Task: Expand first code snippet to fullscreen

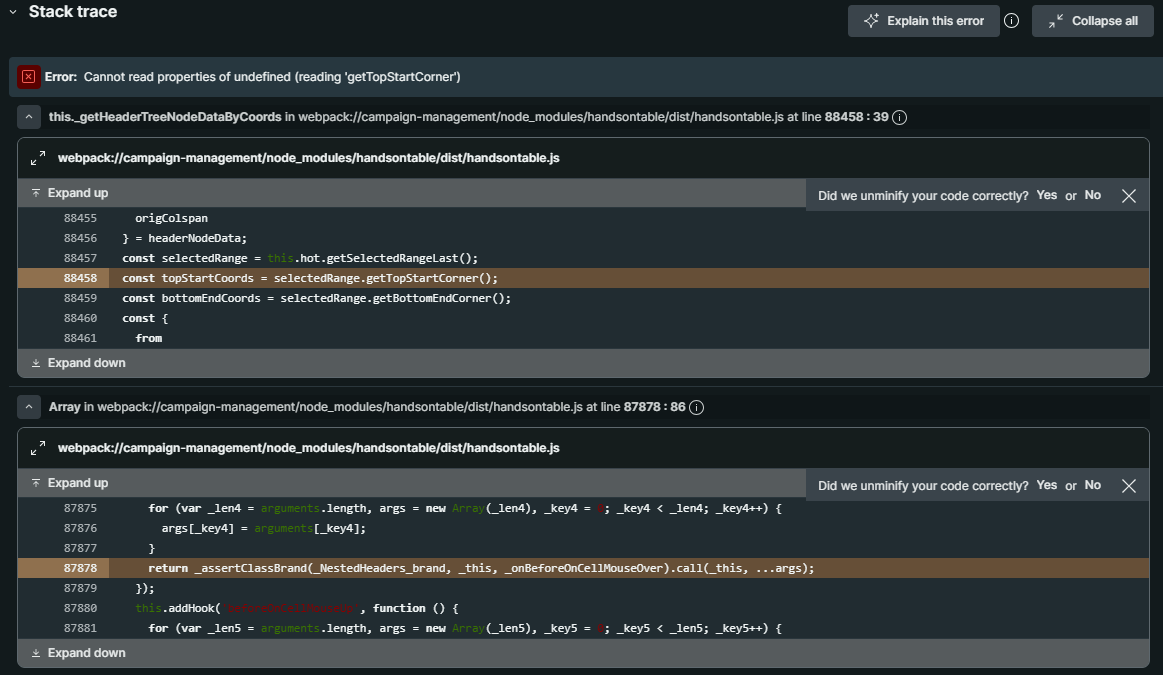Action: (38, 158)
